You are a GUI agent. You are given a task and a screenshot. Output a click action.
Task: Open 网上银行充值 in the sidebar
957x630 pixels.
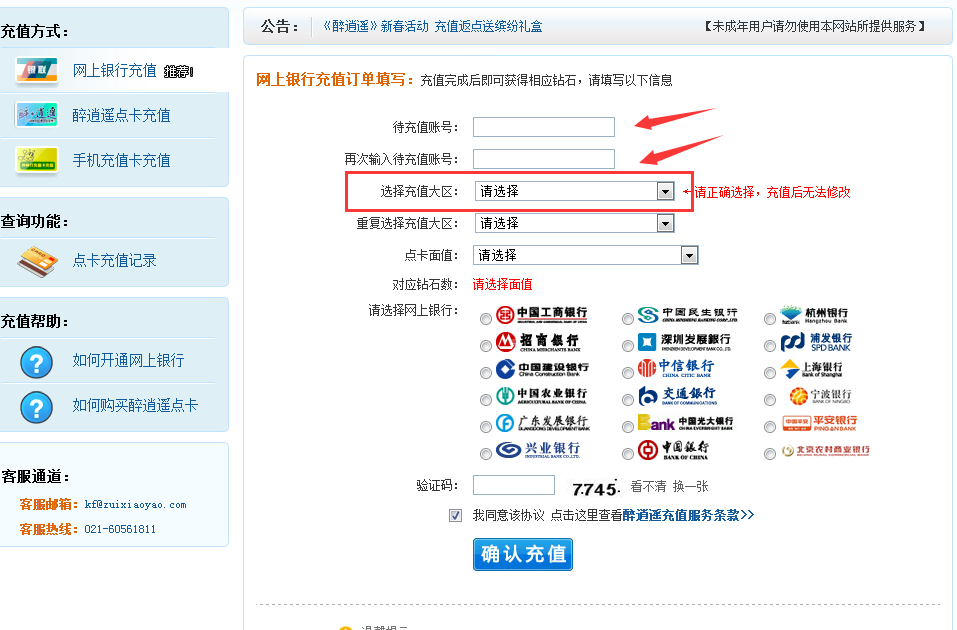click(x=115, y=71)
